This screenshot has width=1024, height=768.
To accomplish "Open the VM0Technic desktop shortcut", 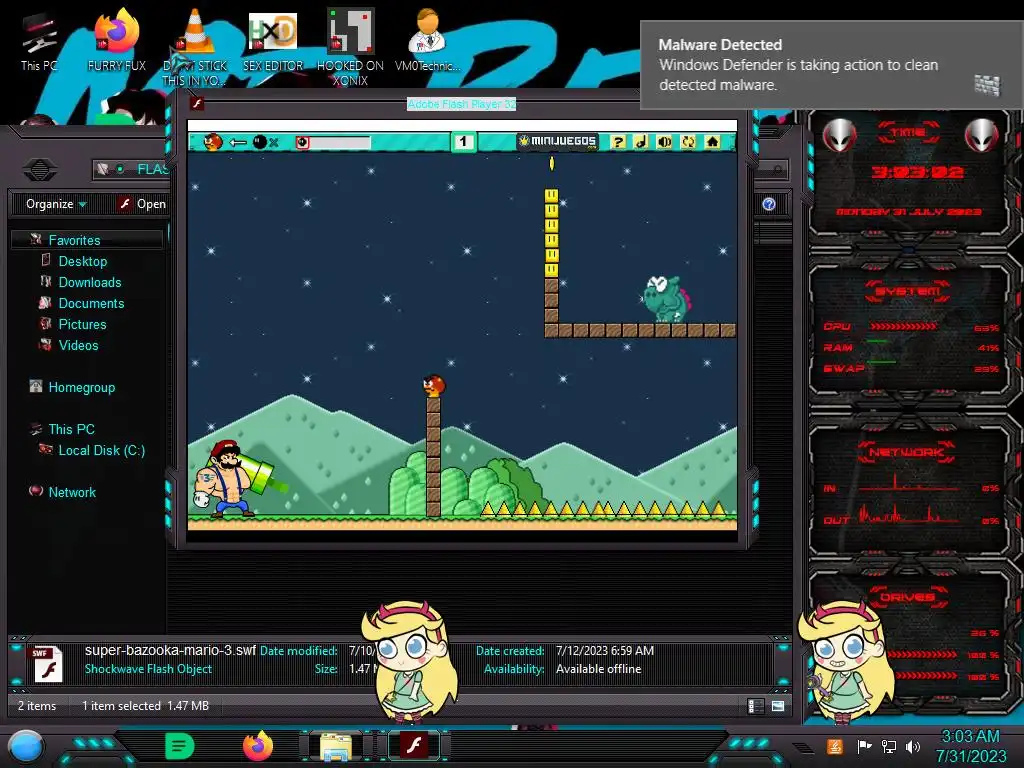I will (x=427, y=40).
